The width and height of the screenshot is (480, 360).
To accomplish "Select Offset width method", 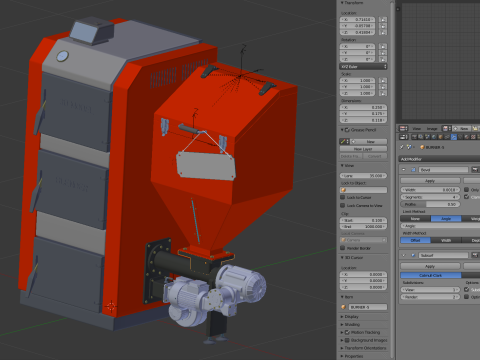I will click(415, 240).
